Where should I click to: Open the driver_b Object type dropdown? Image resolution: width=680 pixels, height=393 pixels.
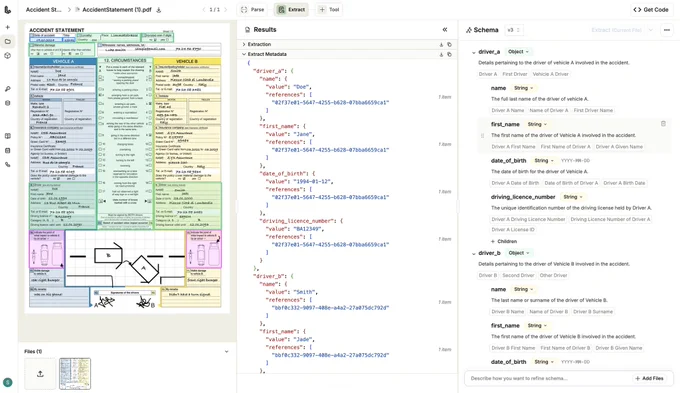pos(519,253)
